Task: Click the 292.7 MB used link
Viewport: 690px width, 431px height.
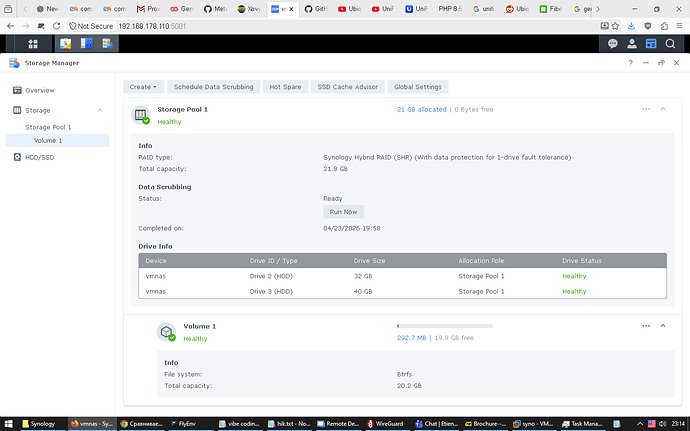Action: point(411,338)
